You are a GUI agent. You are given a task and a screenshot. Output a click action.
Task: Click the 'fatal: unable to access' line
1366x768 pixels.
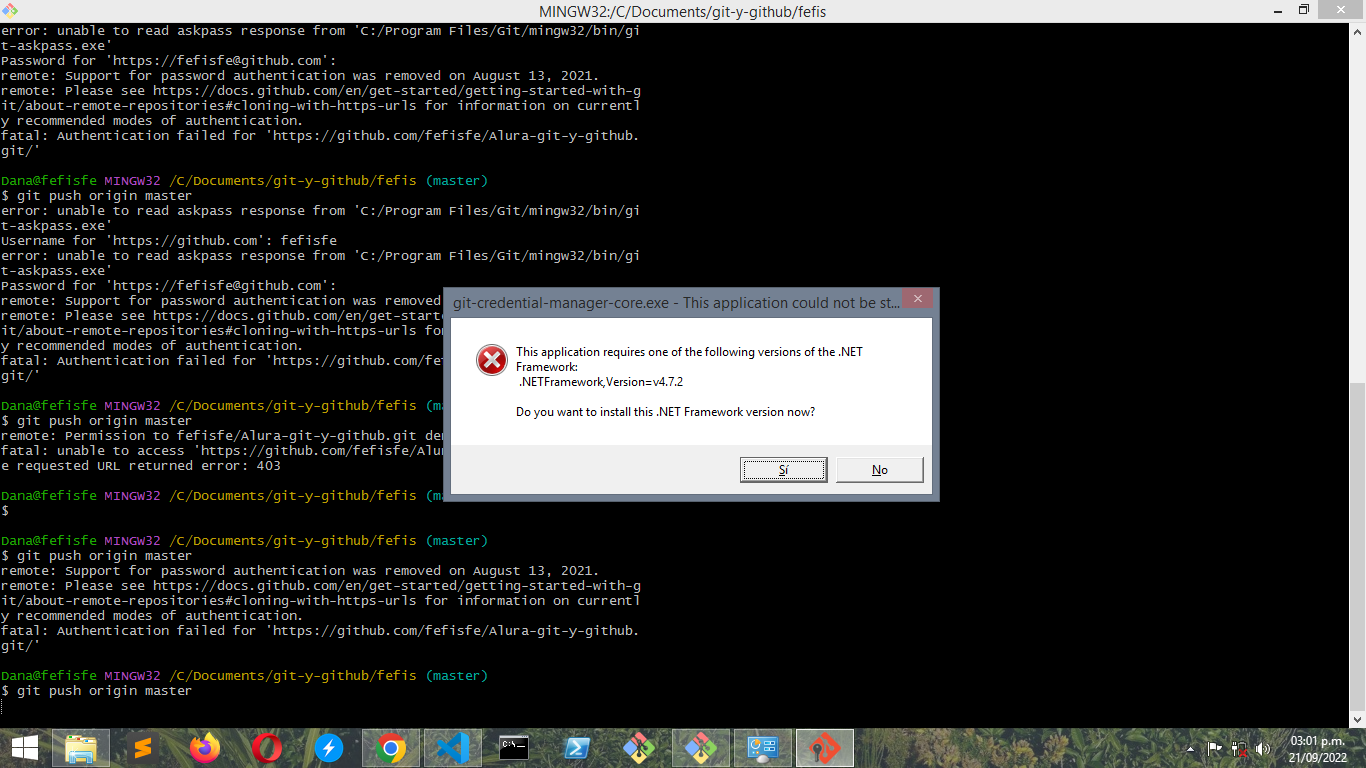[221, 451]
